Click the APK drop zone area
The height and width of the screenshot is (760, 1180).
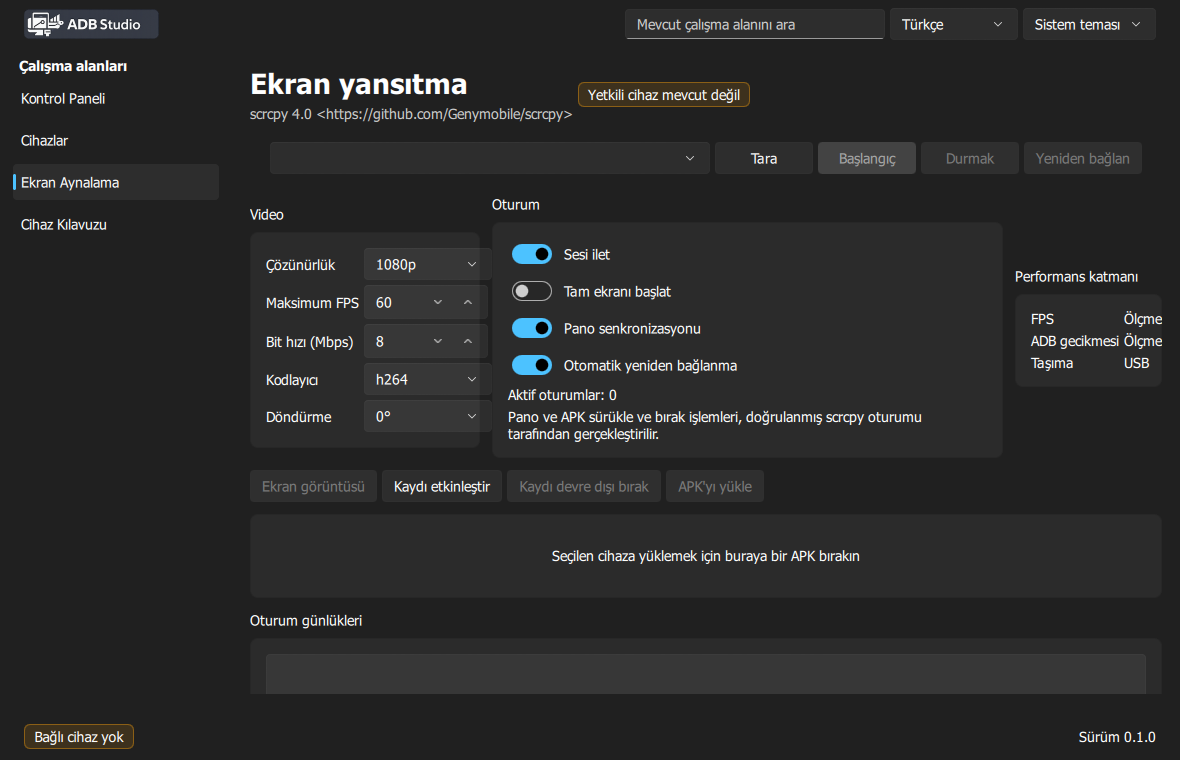(x=705, y=556)
